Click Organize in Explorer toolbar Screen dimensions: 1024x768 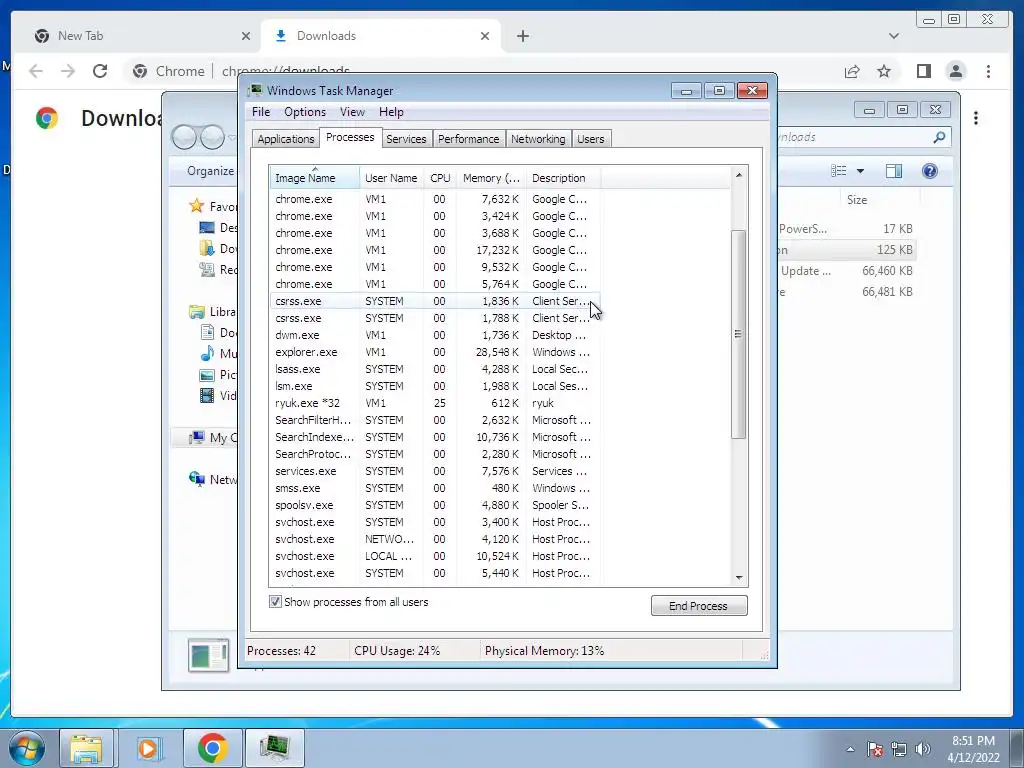(x=210, y=170)
